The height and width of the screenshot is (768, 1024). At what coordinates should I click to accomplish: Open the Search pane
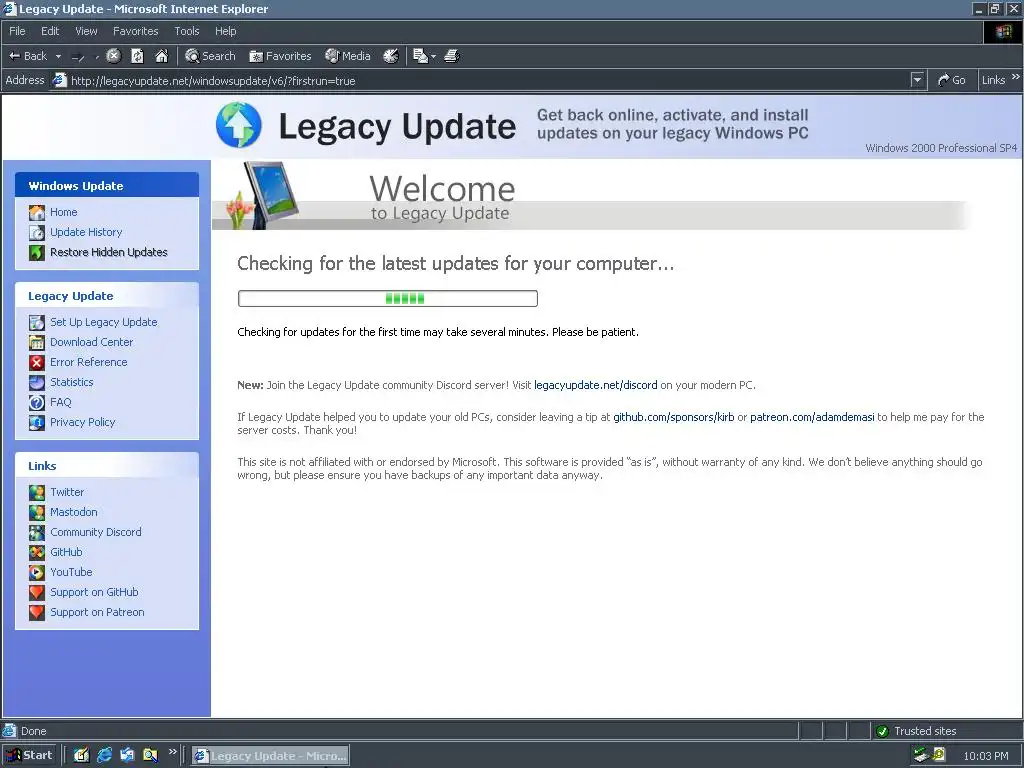[x=210, y=56]
